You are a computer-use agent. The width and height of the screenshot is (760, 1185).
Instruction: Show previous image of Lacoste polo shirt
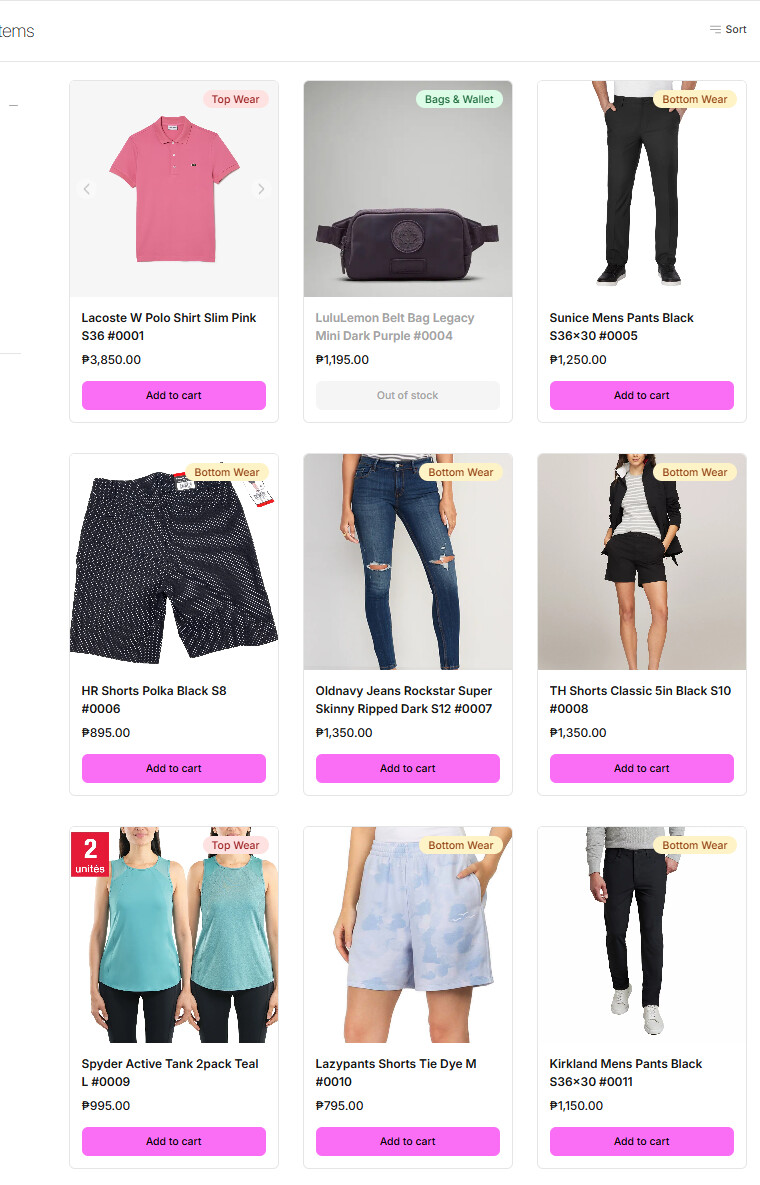pyautogui.click(x=87, y=189)
